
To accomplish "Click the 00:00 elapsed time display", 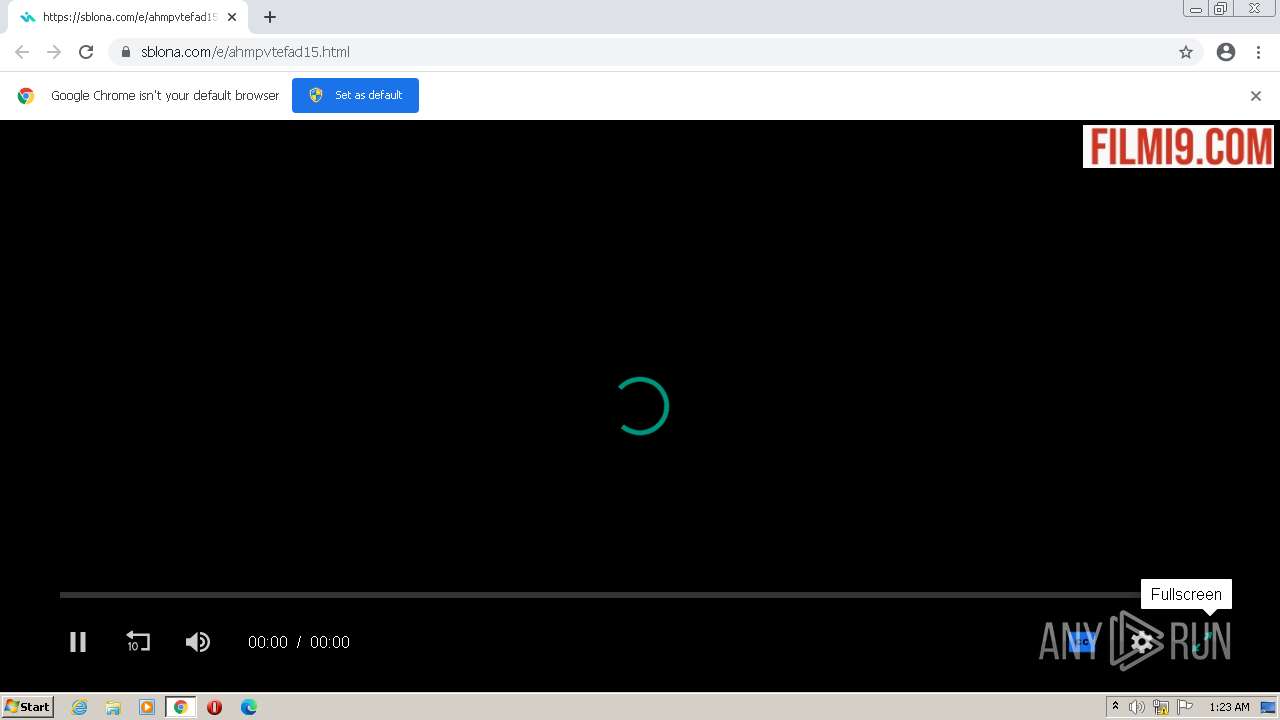I will [x=268, y=642].
